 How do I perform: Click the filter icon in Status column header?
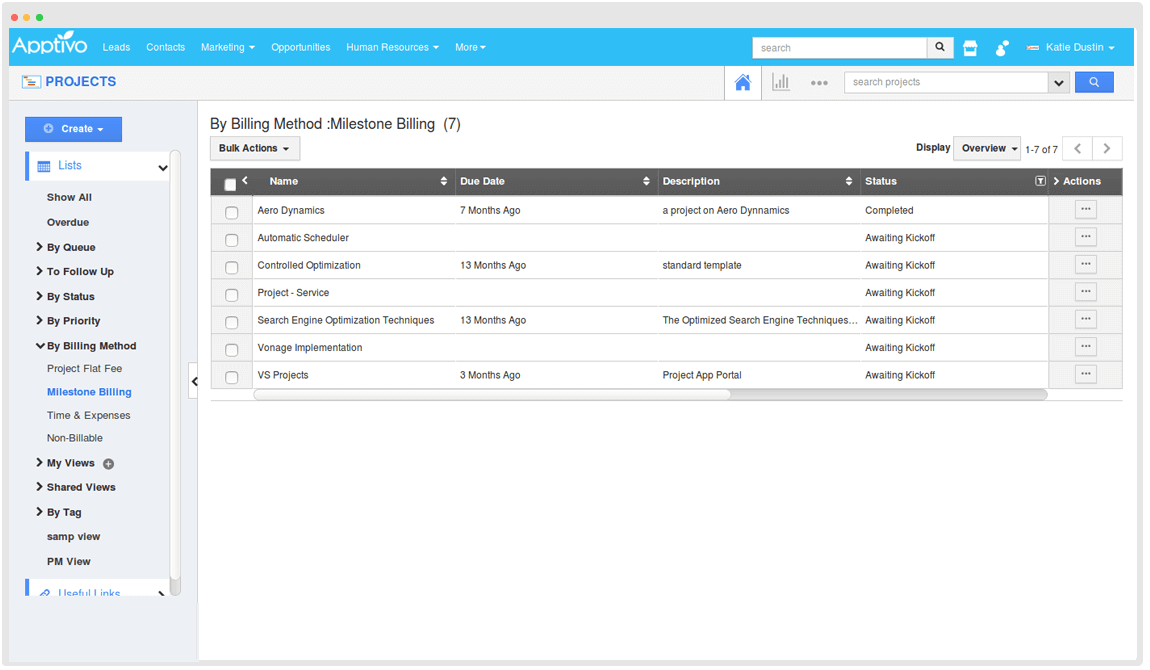point(1040,181)
